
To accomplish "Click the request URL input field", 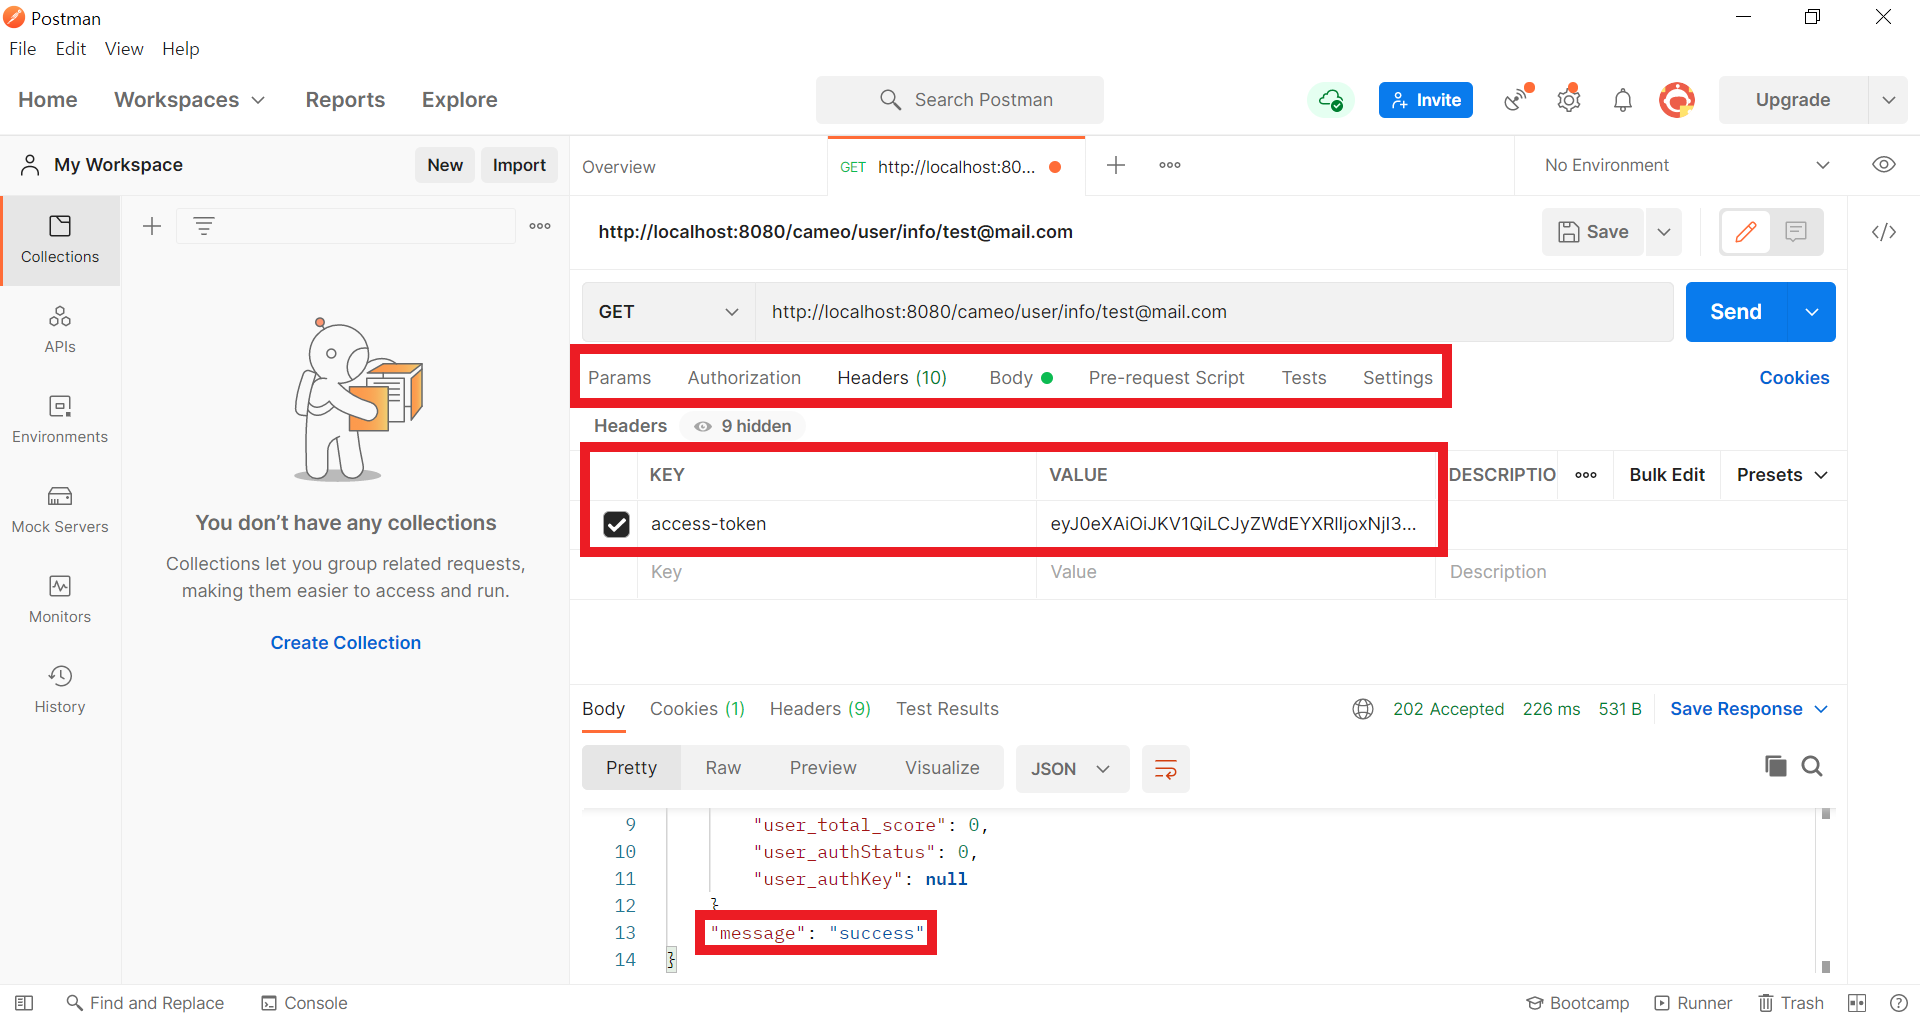I will coord(1214,312).
